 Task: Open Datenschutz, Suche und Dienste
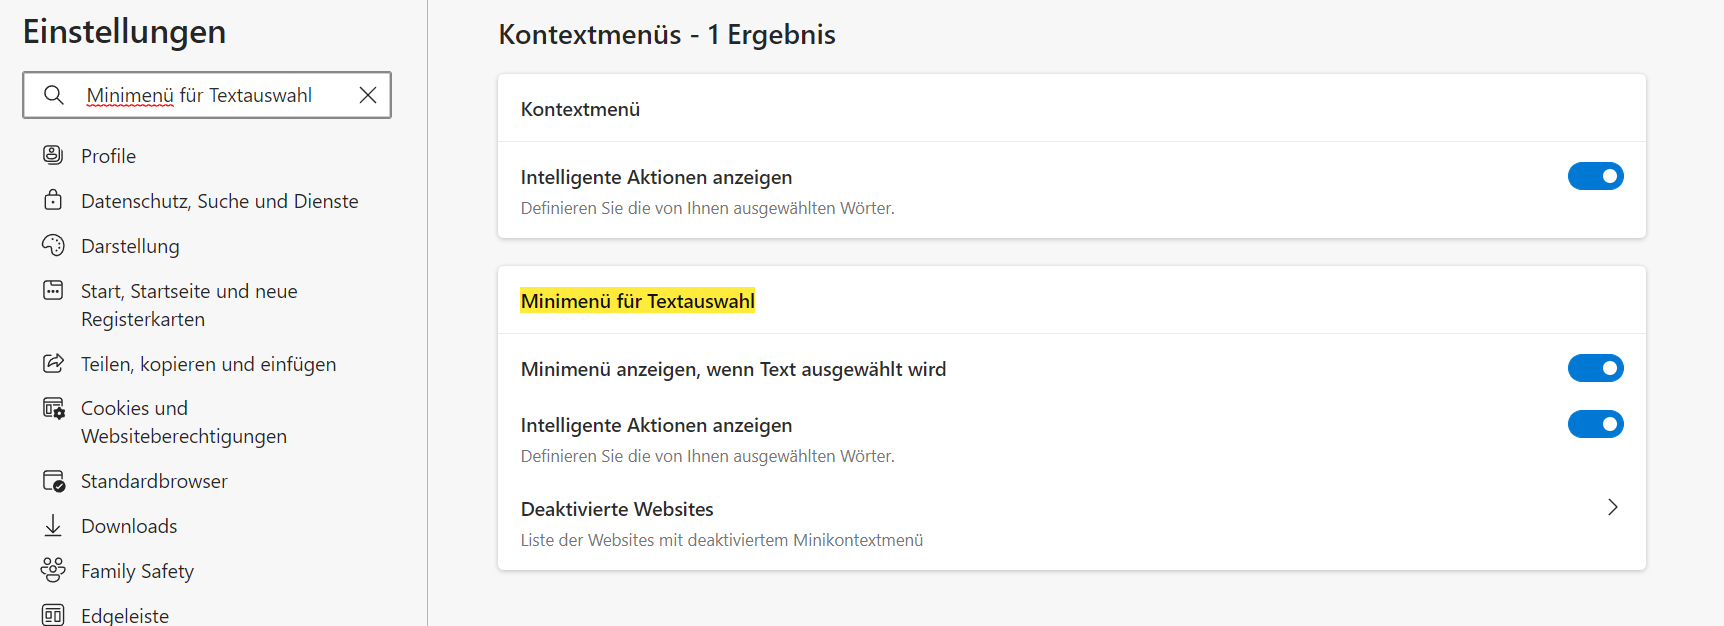coord(219,201)
